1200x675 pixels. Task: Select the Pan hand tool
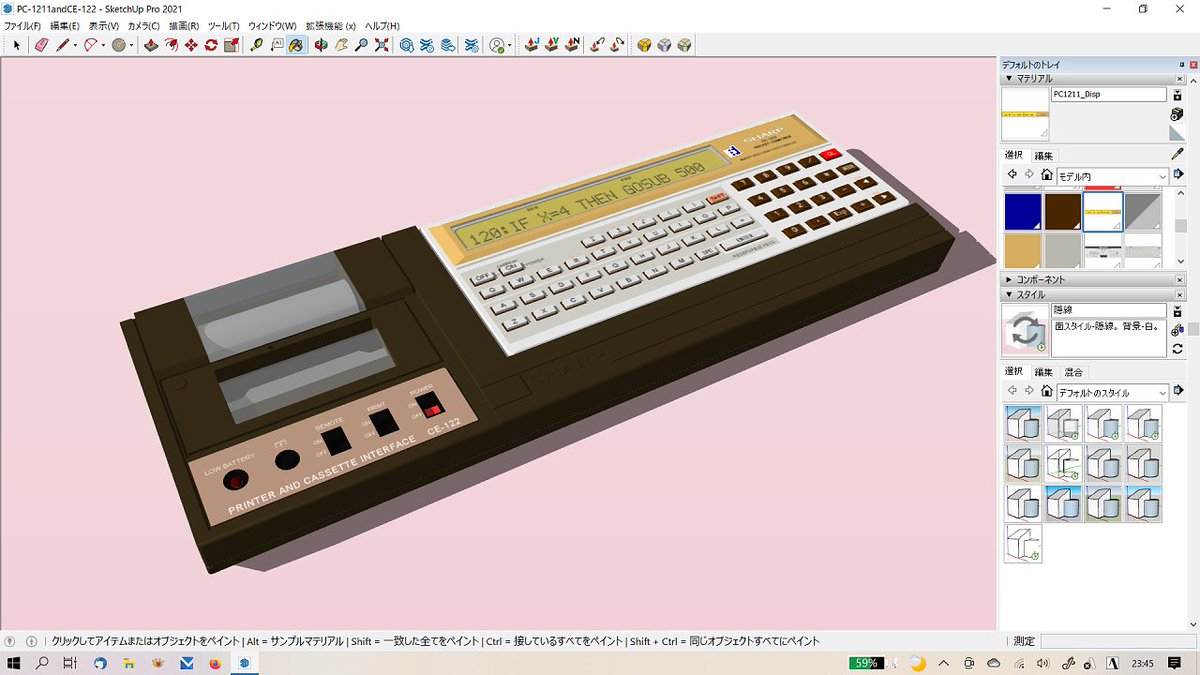[341, 45]
